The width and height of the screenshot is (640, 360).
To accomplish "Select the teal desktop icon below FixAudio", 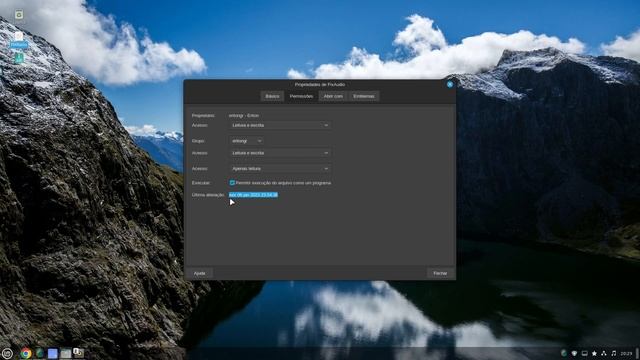I will pyautogui.click(x=19, y=58).
